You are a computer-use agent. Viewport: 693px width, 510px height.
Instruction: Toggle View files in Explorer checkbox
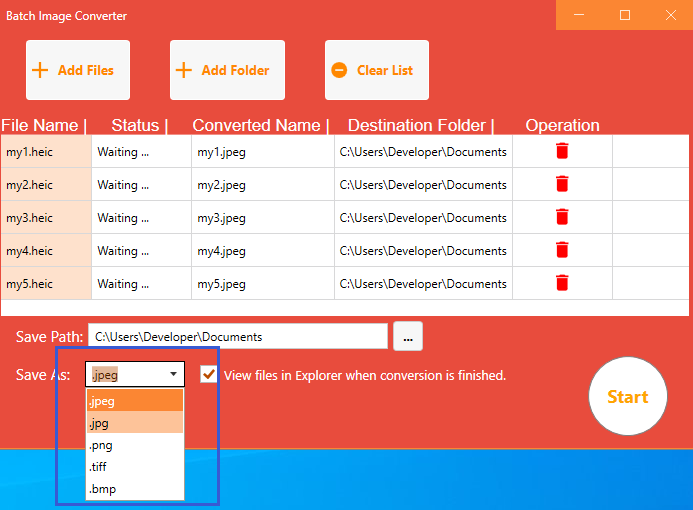tap(208, 374)
